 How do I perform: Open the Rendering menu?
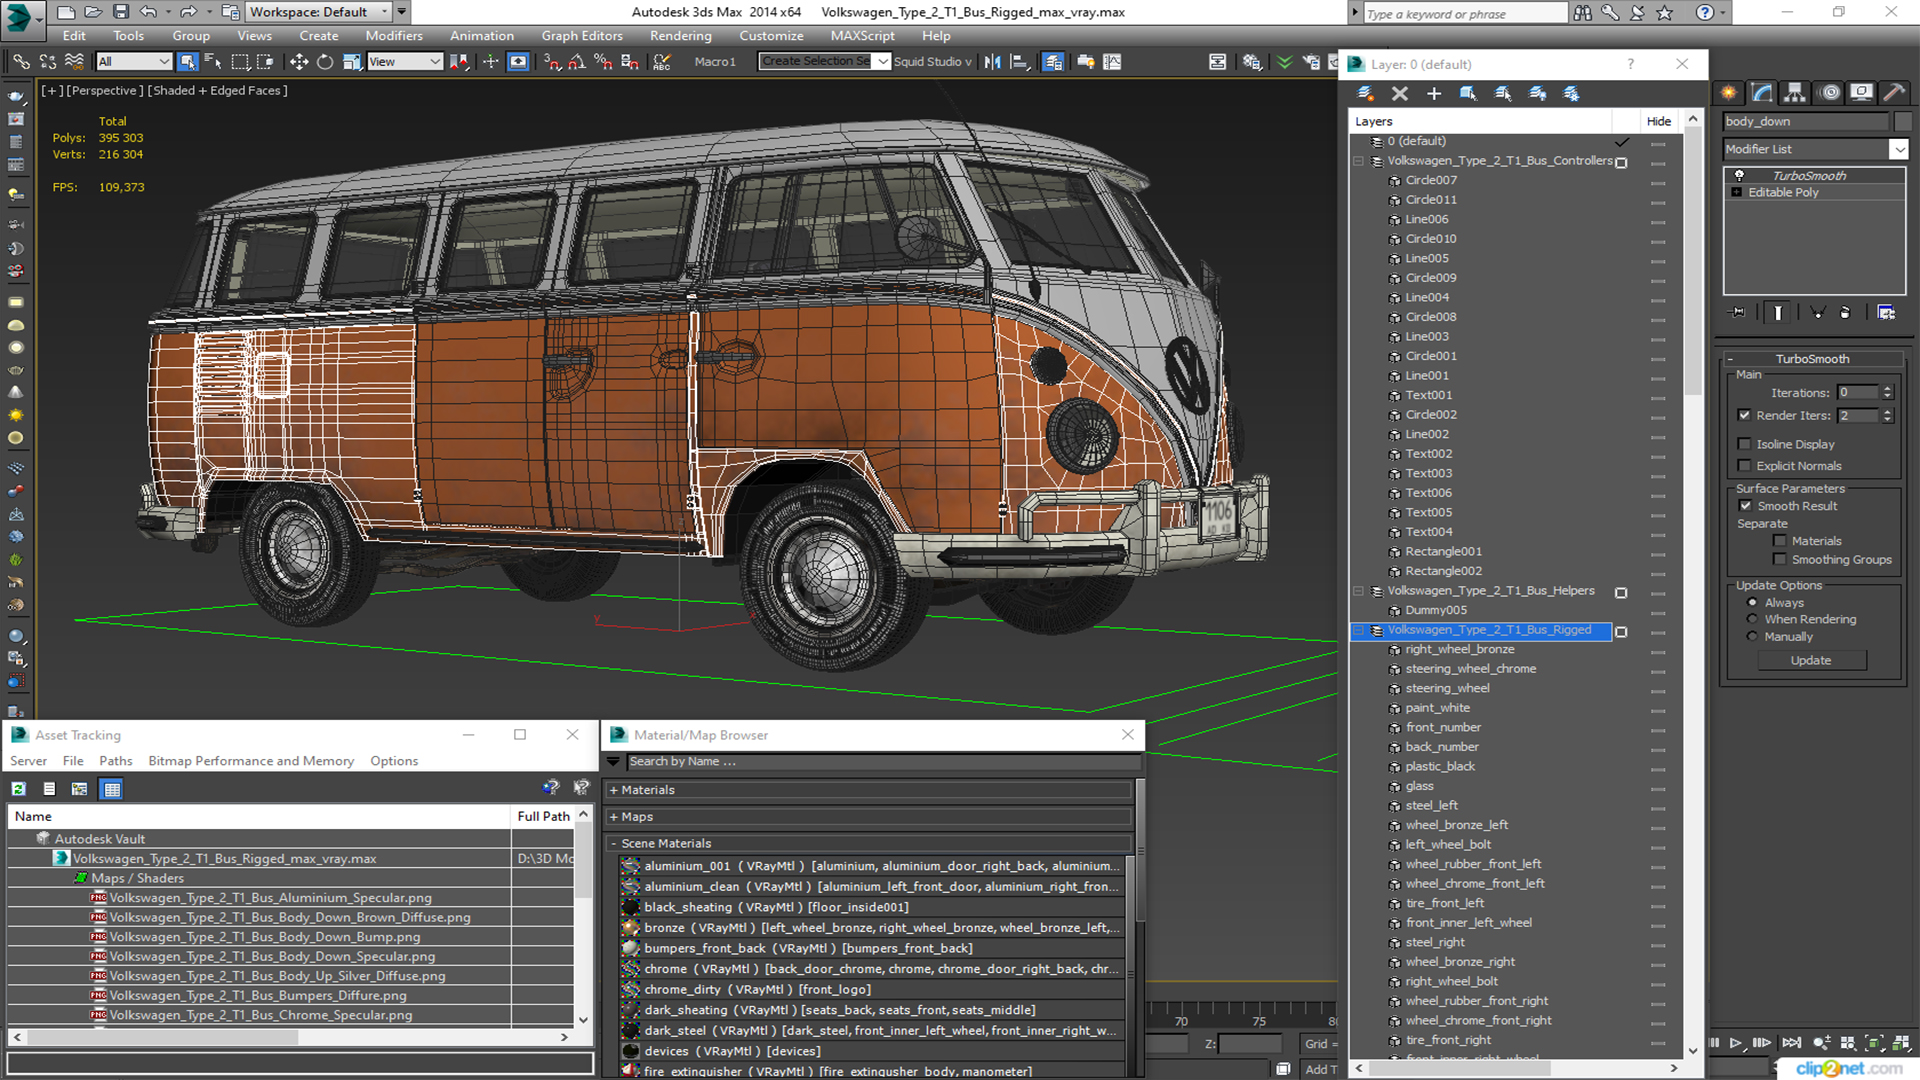click(680, 36)
